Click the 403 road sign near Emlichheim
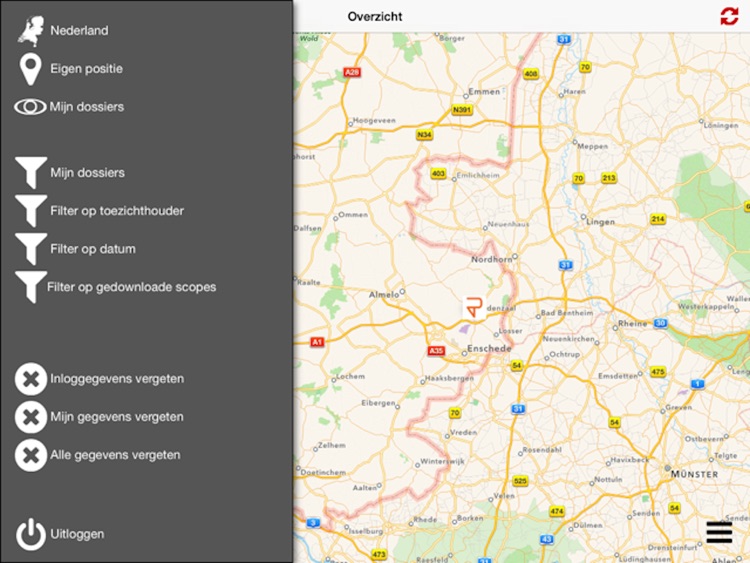Screen dimensions: 750x563 438,173
